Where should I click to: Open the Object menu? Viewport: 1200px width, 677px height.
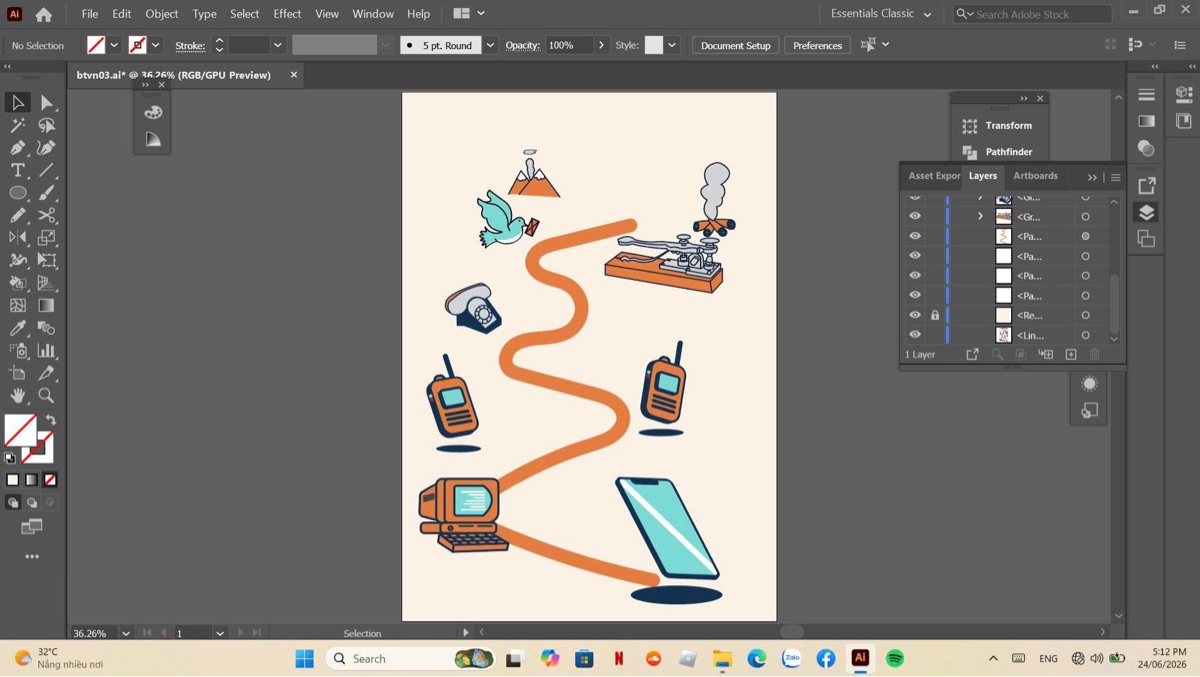pos(162,14)
